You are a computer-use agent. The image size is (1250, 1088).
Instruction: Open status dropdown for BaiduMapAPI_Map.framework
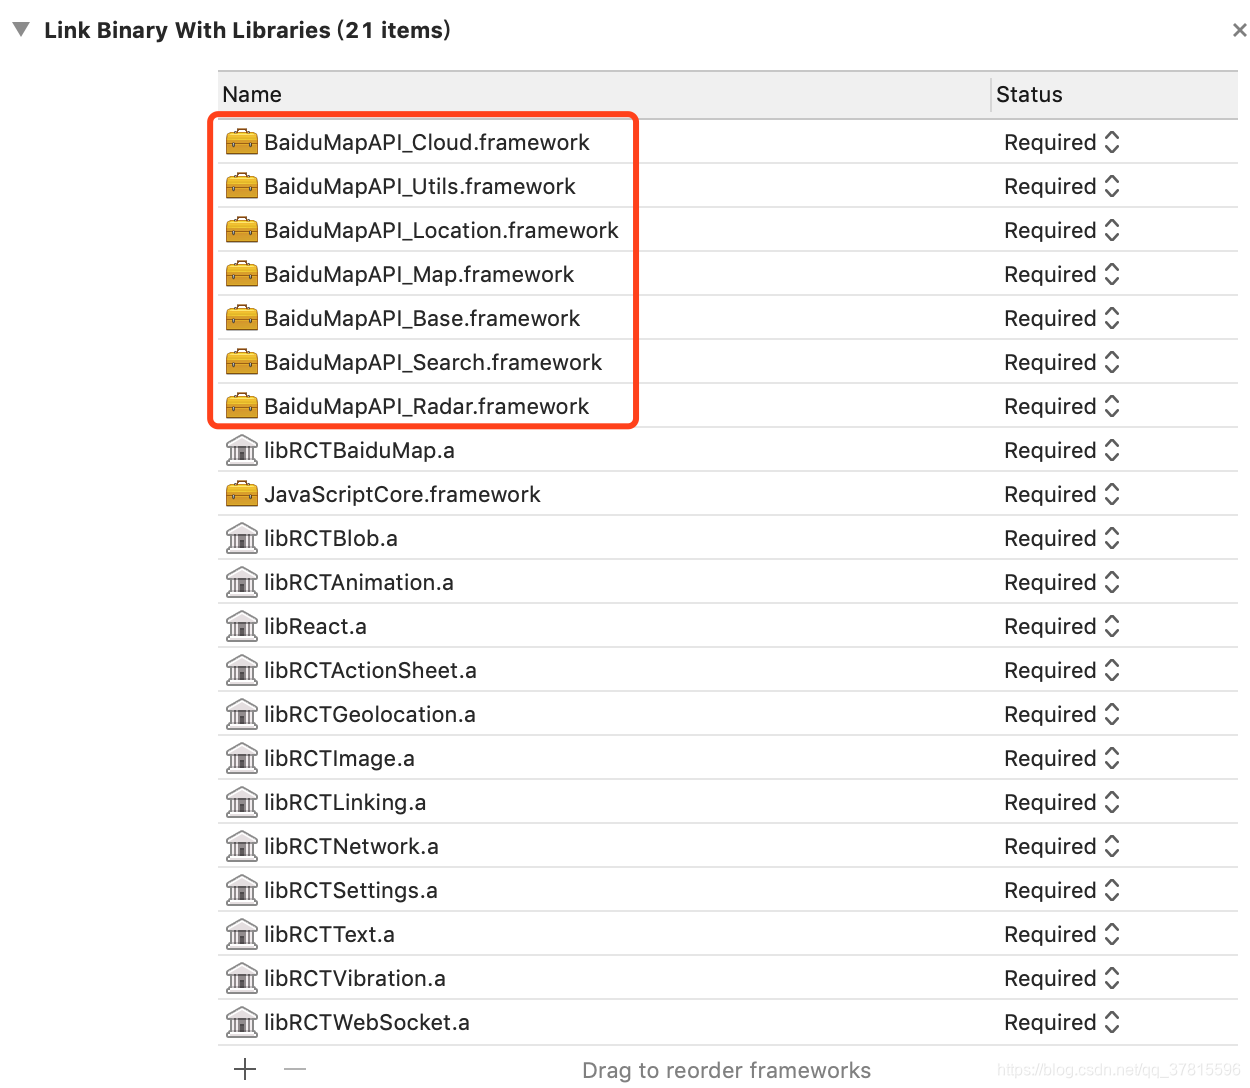1062,274
